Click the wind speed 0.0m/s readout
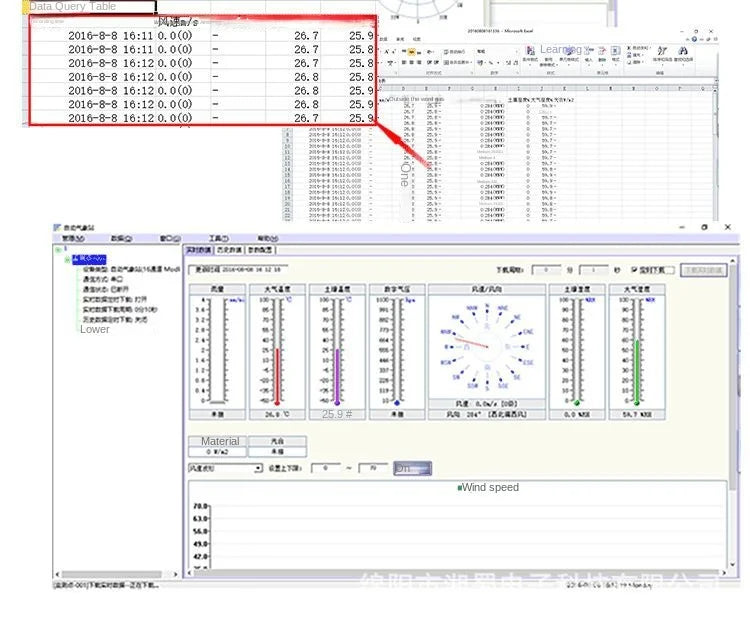This screenshot has width=750, height=623. click(486, 404)
